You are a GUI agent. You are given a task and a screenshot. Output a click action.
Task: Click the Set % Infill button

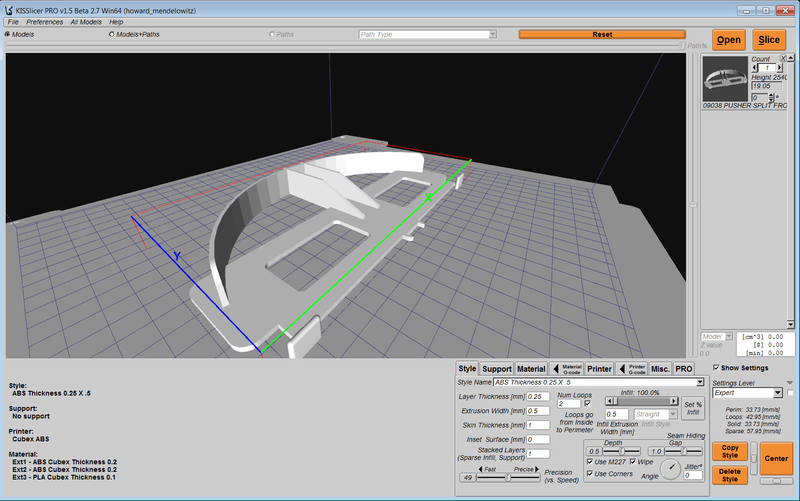click(x=693, y=408)
